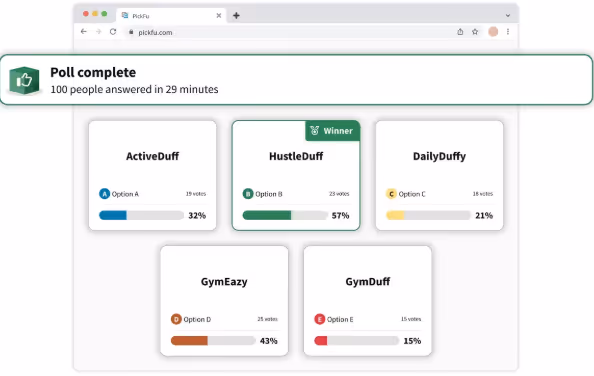
Task: Click the vote count on DailyDuffy card
Action: coord(483,194)
